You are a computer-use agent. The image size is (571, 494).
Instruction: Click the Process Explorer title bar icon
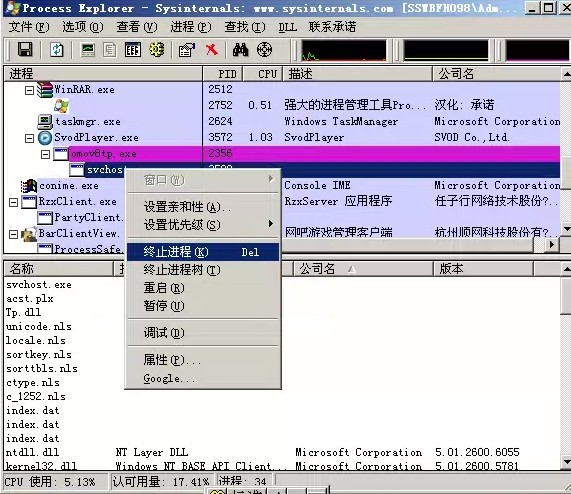click(12, 8)
